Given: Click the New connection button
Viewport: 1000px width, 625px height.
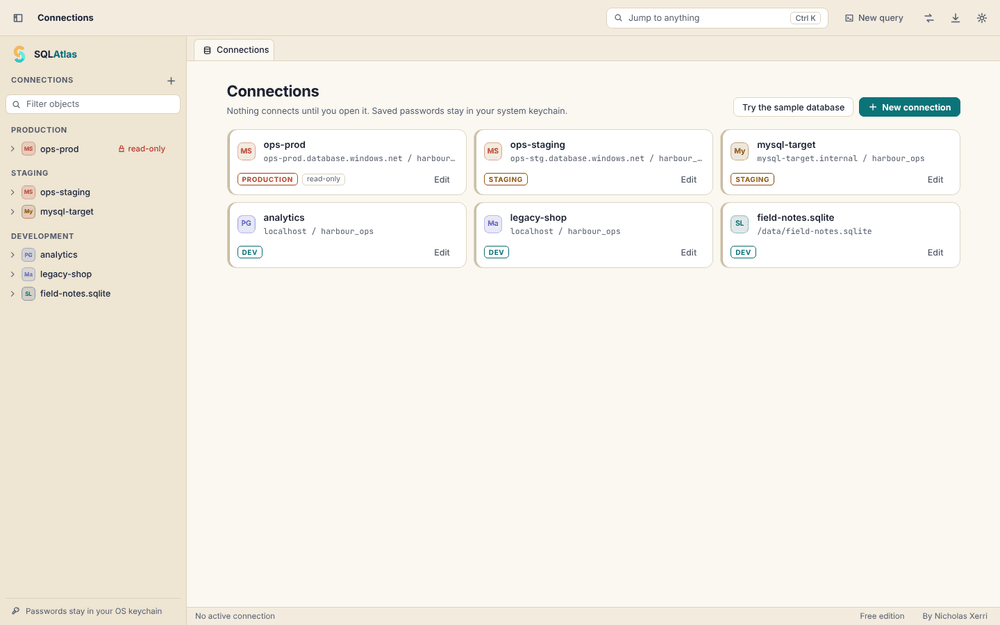Looking at the screenshot, I should pyautogui.click(x=909, y=107).
